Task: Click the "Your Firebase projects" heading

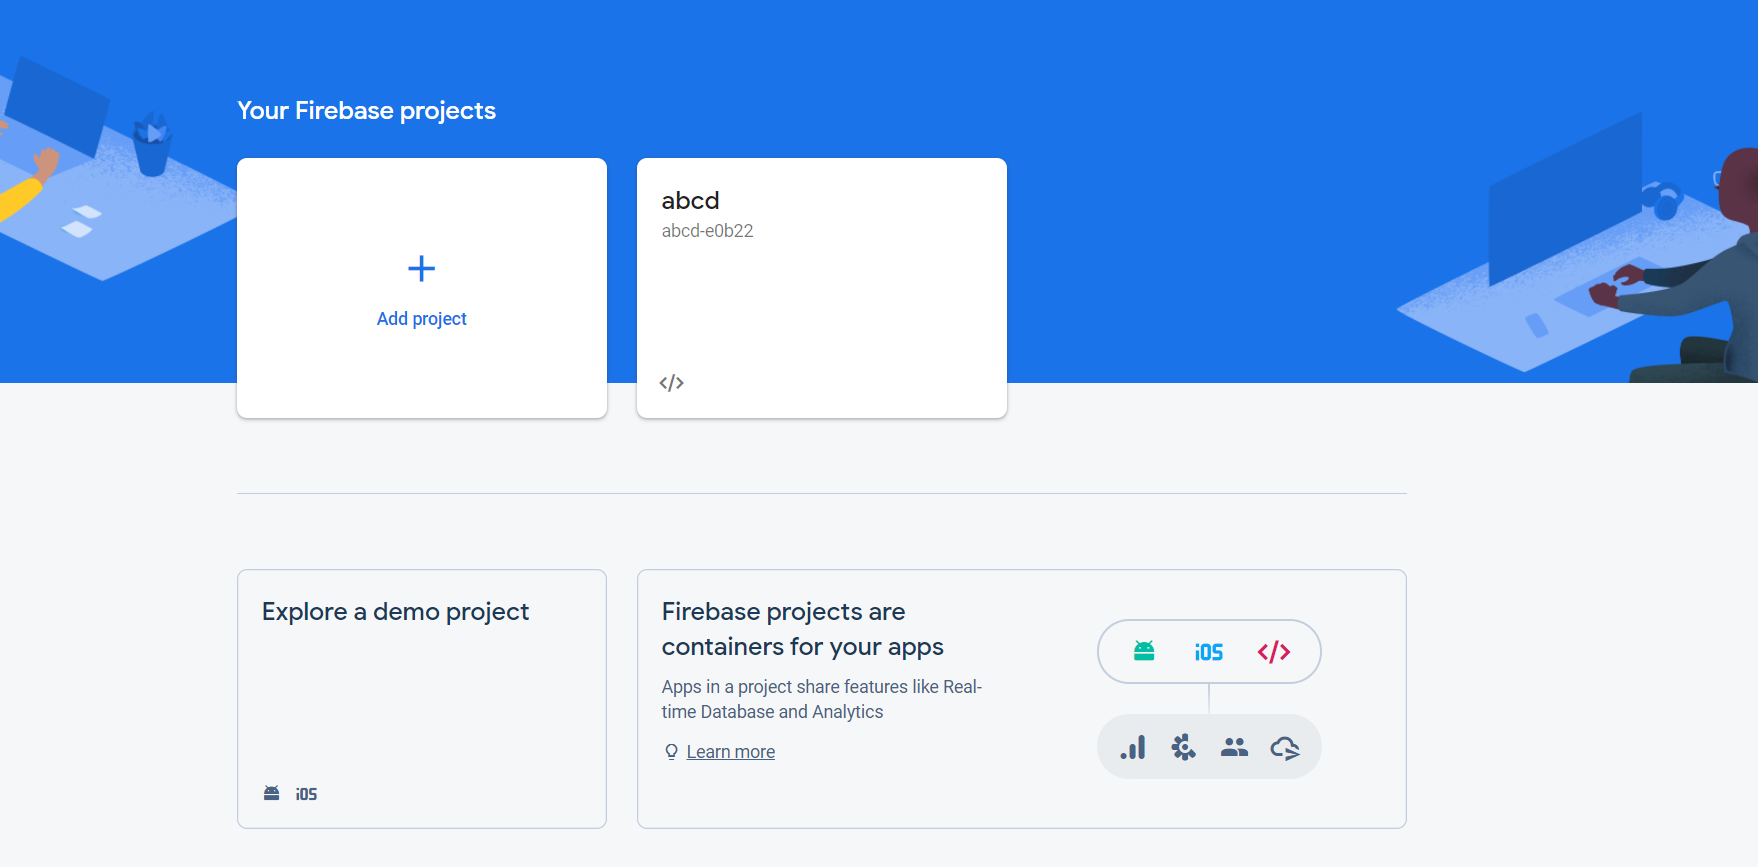Action: [x=366, y=111]
